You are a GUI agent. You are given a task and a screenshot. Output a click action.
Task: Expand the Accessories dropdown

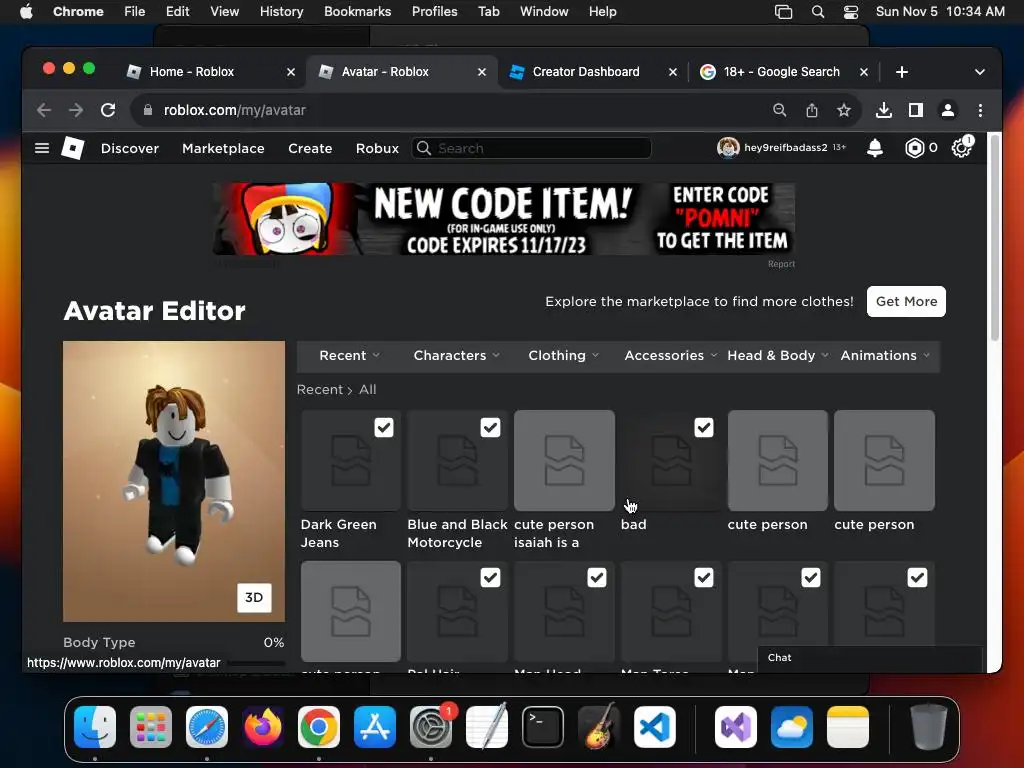click(671, 355)
